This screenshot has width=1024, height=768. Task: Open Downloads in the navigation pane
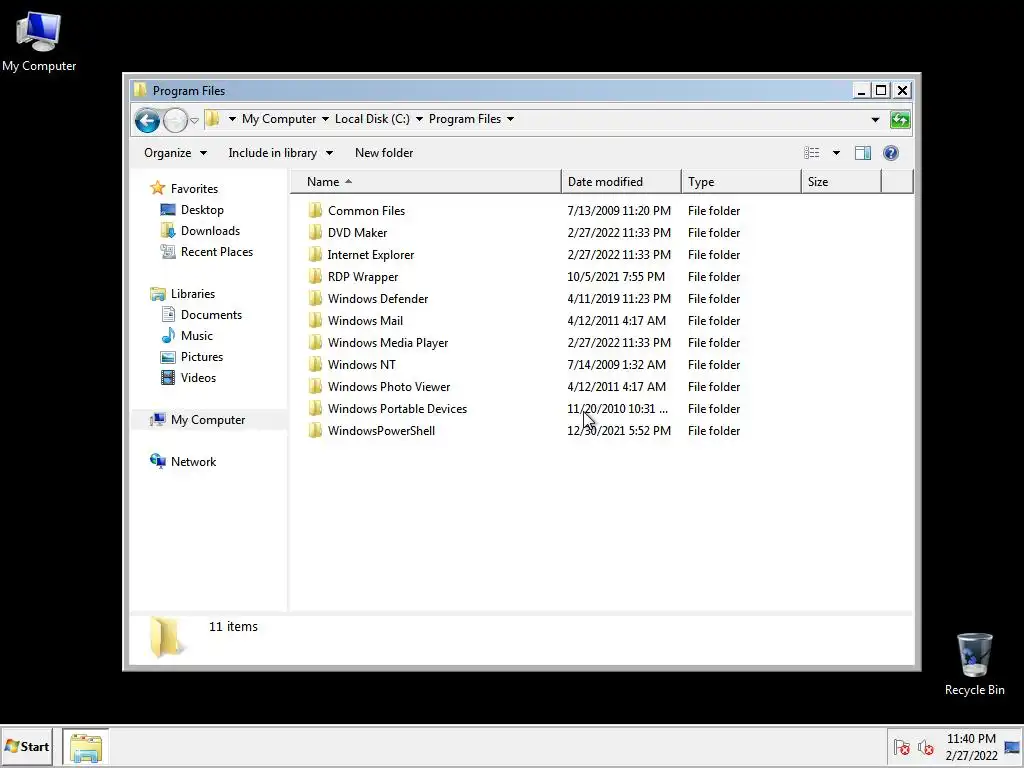210,231
